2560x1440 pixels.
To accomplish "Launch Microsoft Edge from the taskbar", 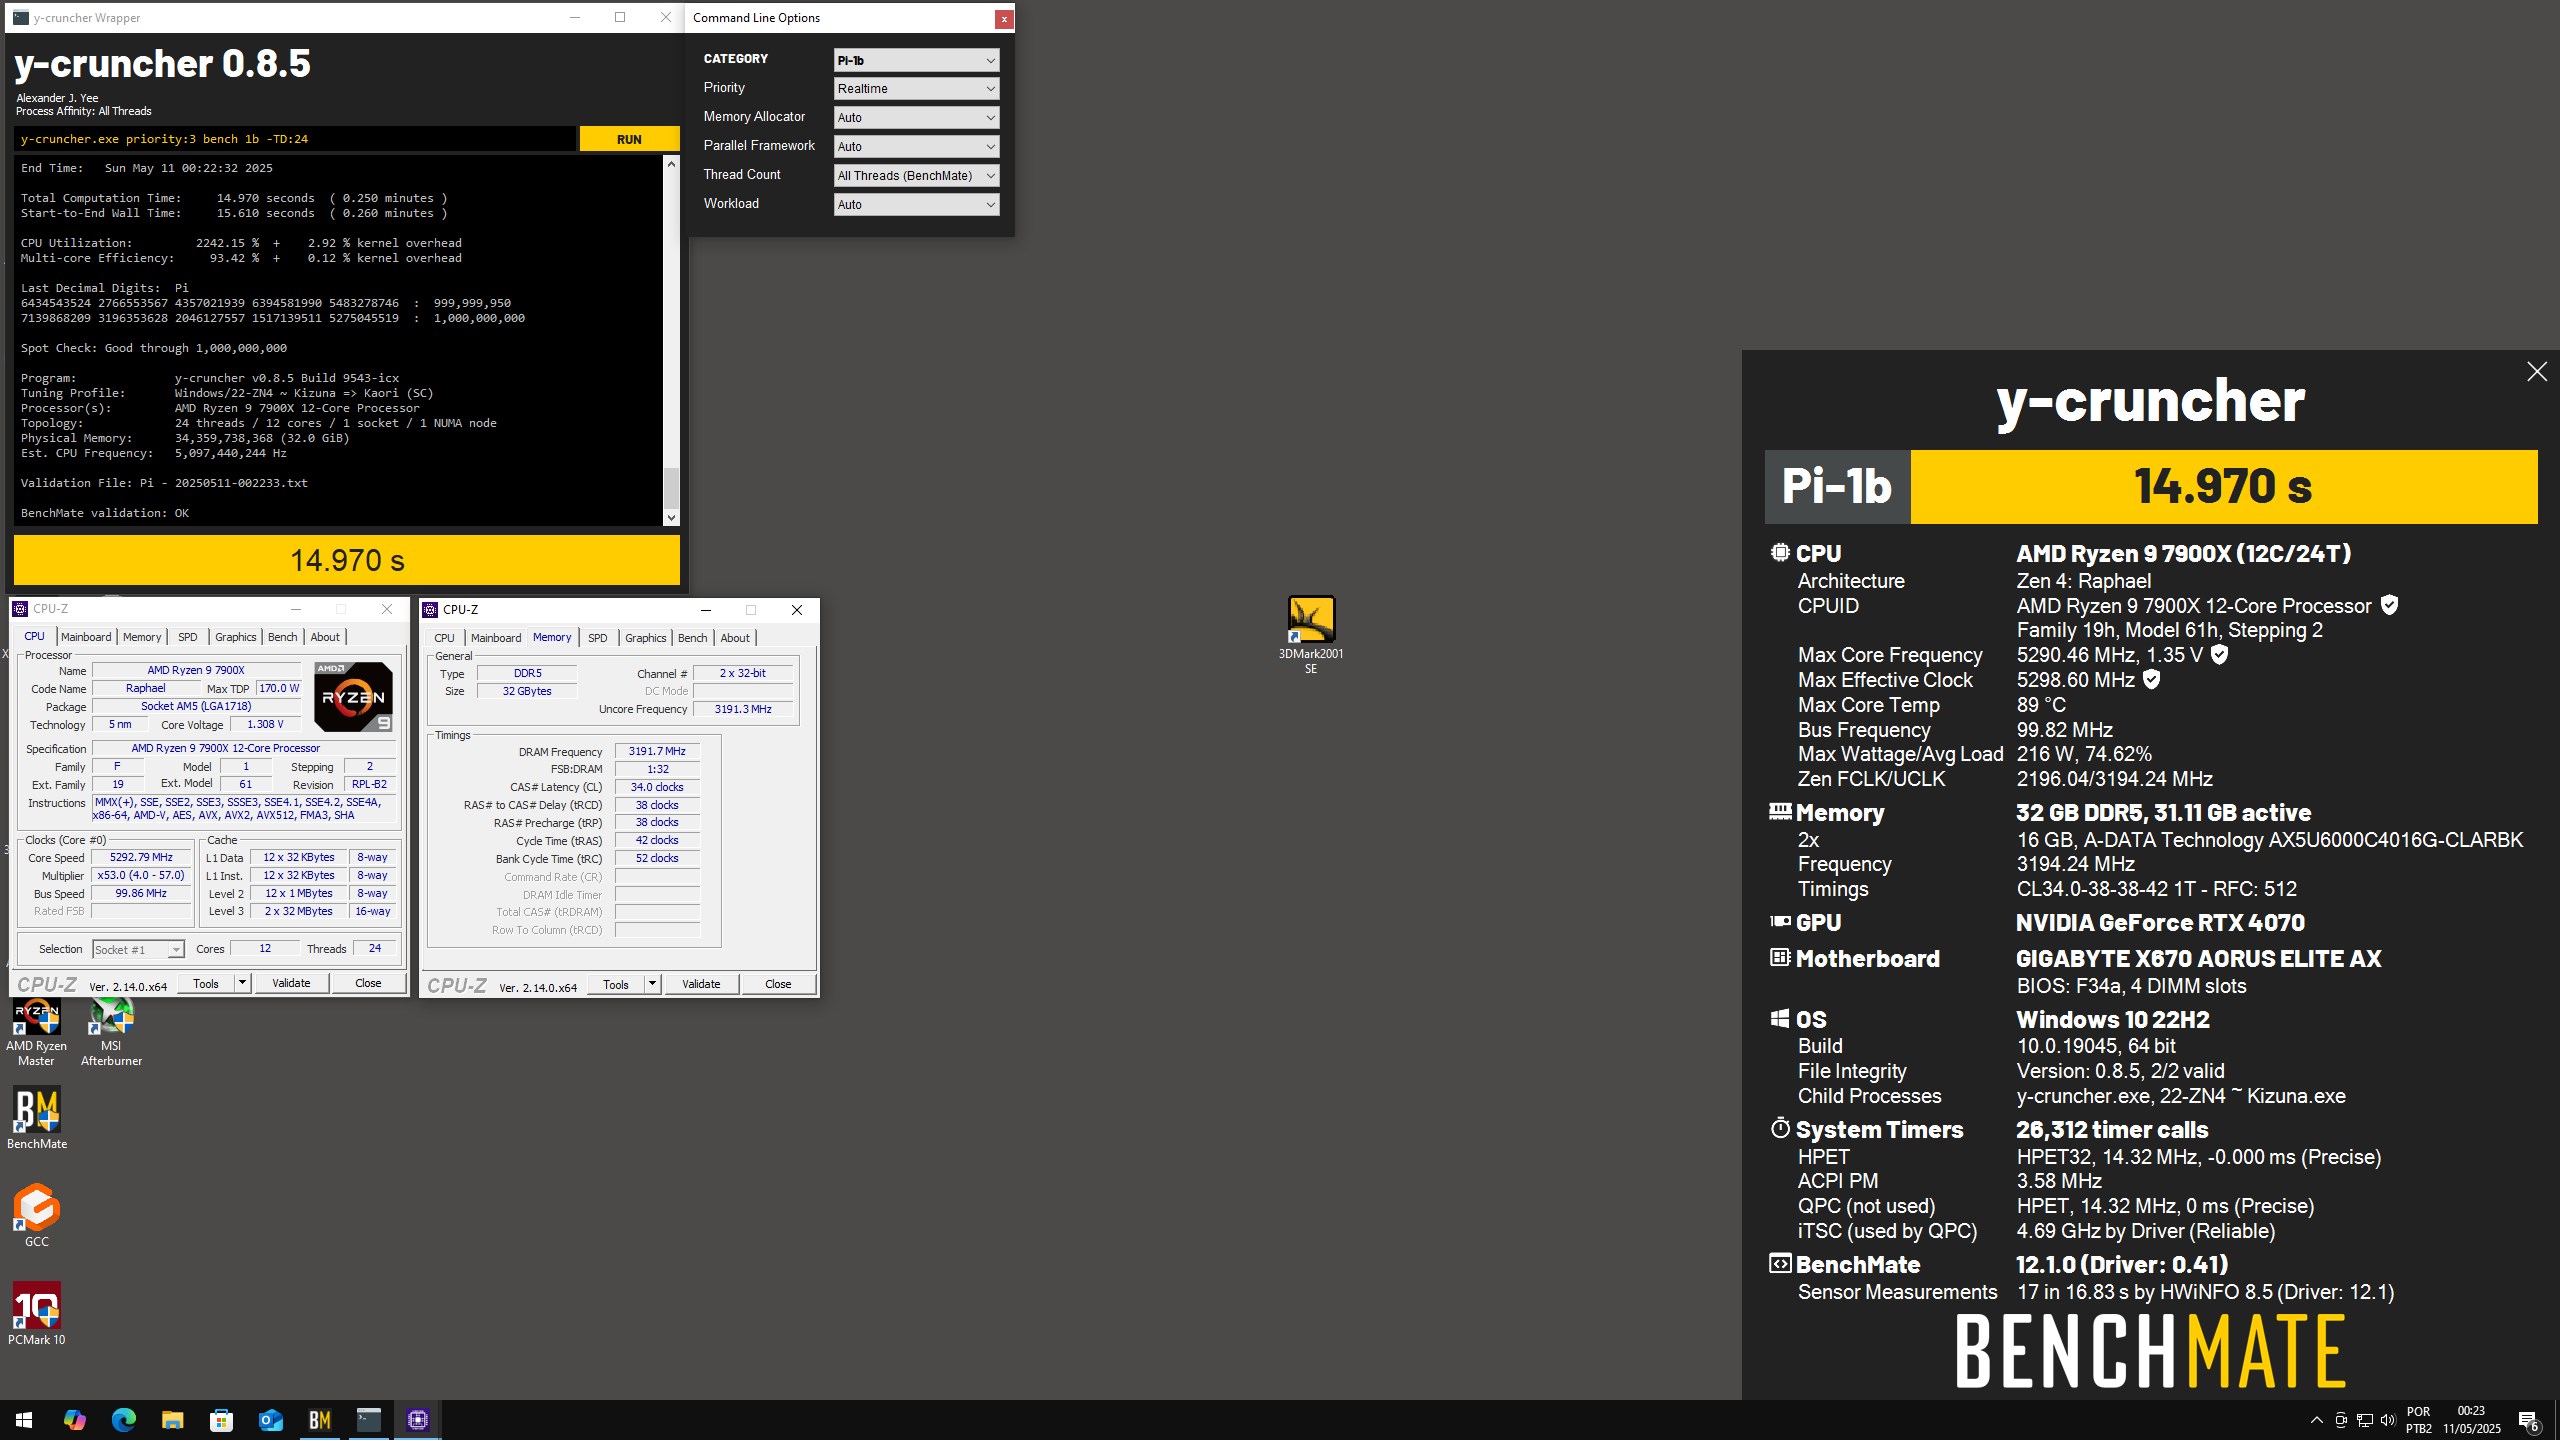I will click(123, 1420).
